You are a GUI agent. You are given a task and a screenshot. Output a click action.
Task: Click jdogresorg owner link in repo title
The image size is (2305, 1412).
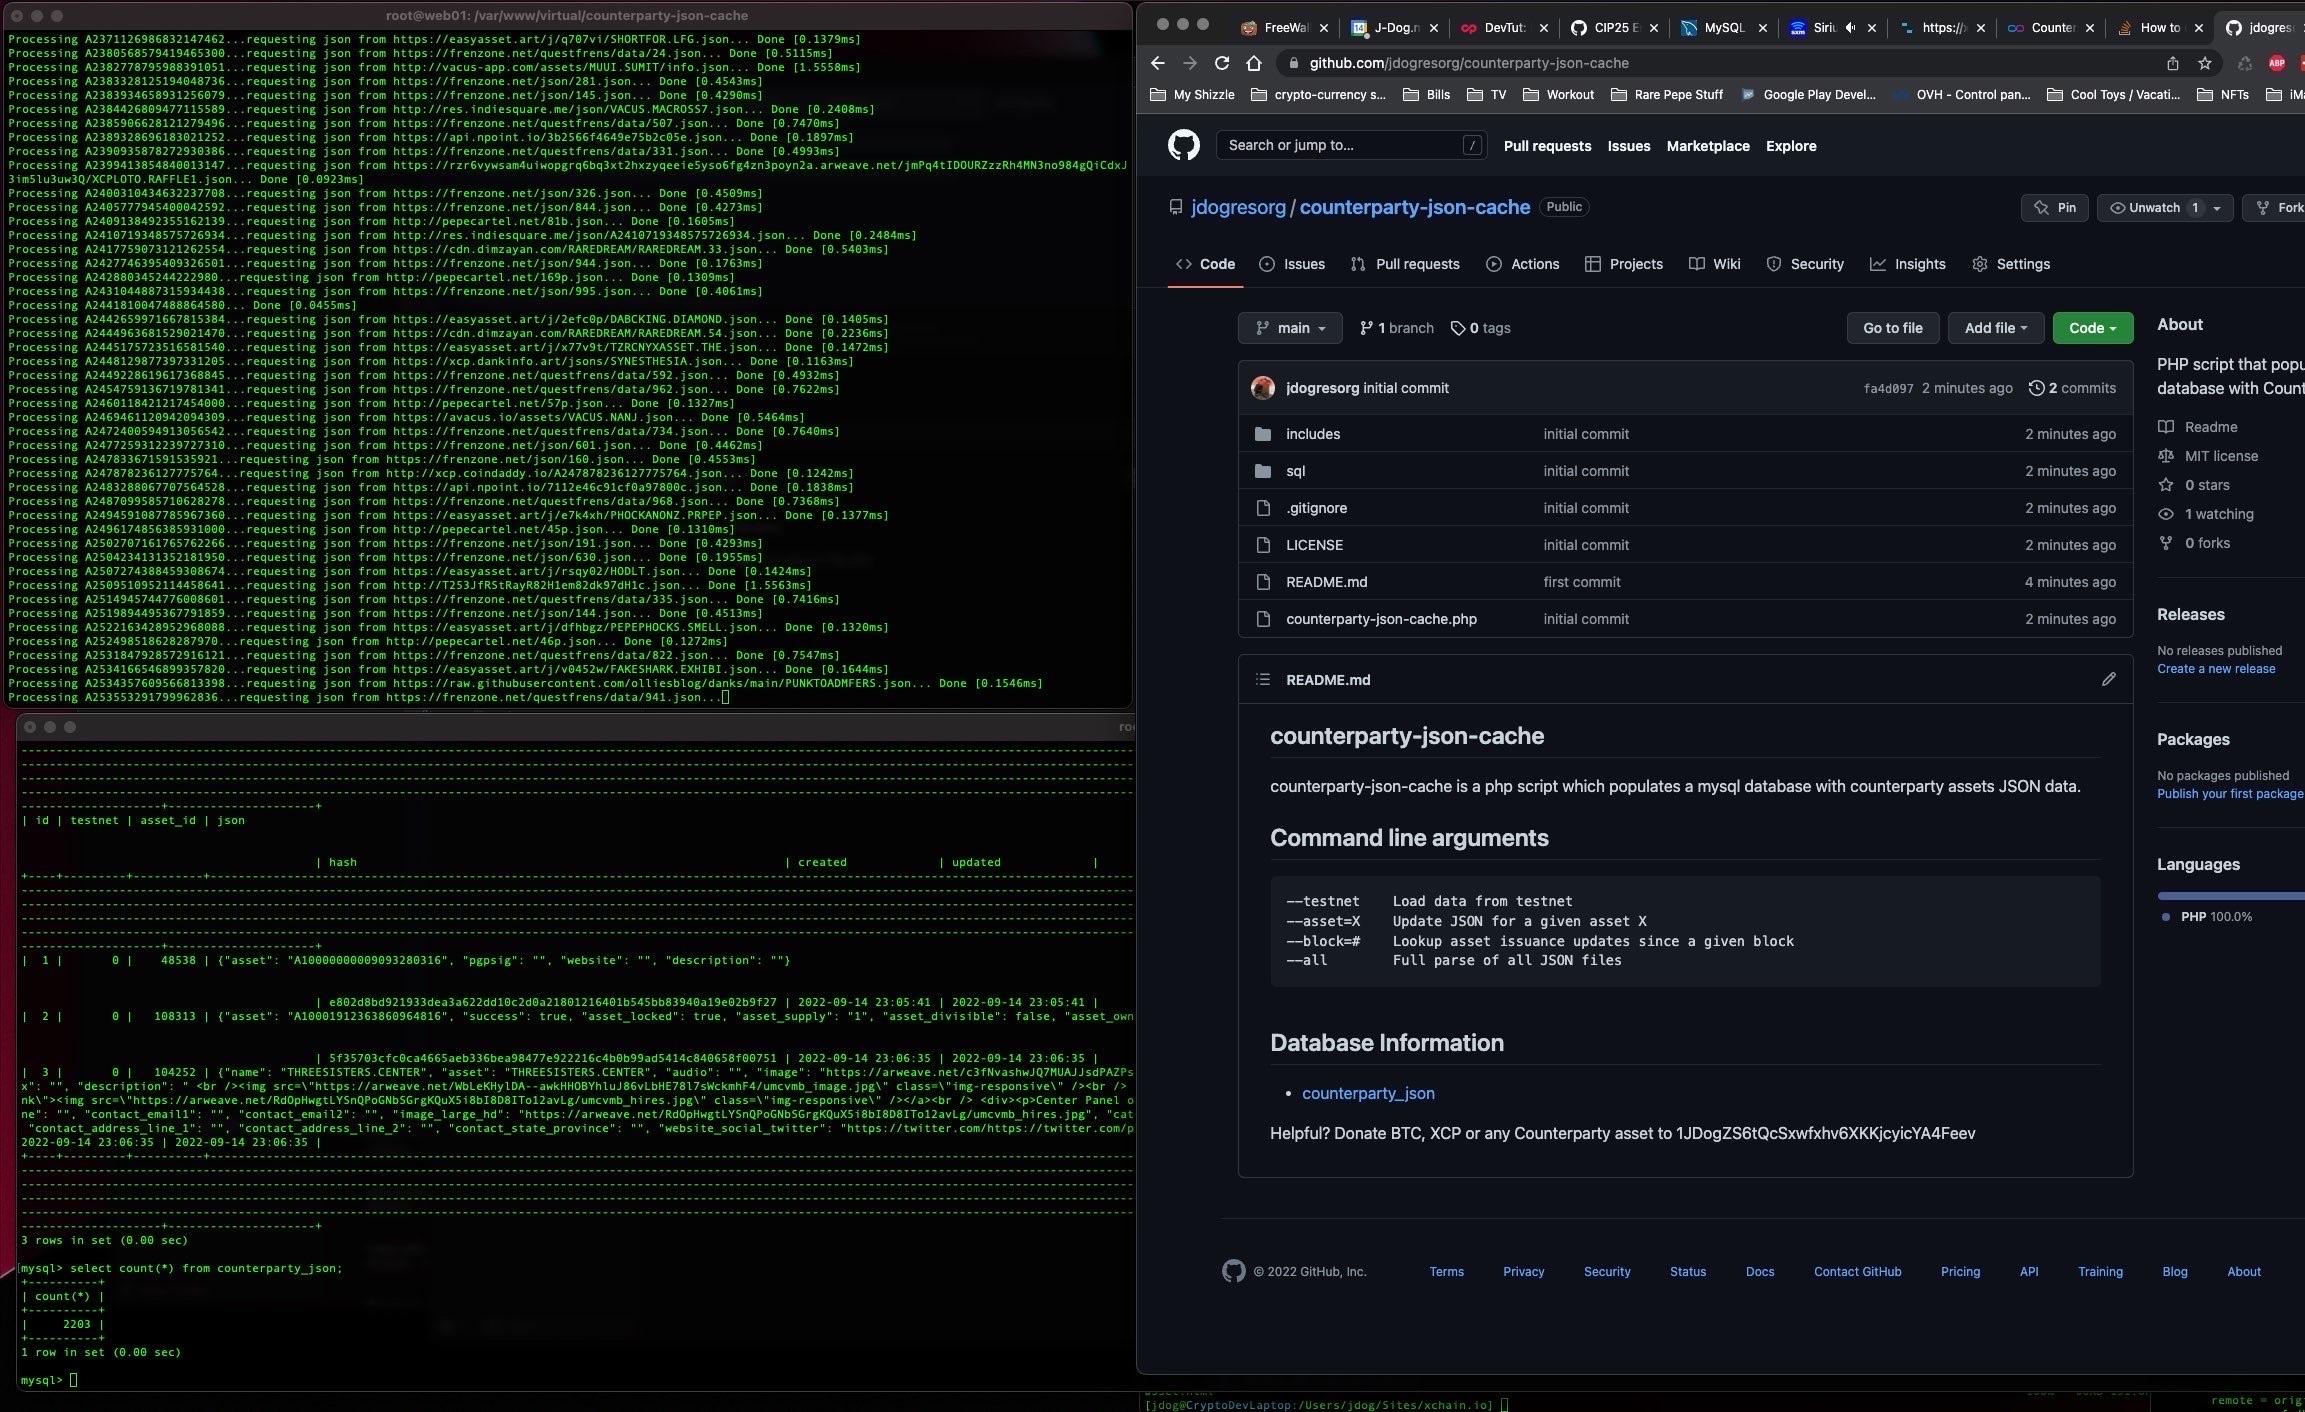click(x=1238, y=207)
